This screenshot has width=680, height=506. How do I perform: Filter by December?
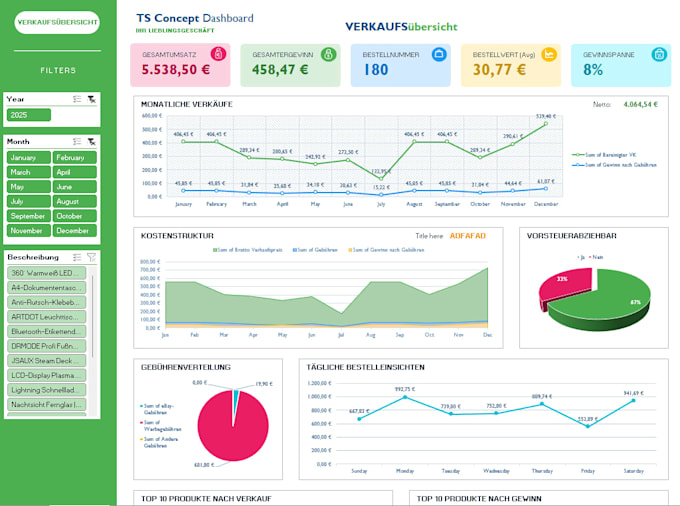point(75,231)
